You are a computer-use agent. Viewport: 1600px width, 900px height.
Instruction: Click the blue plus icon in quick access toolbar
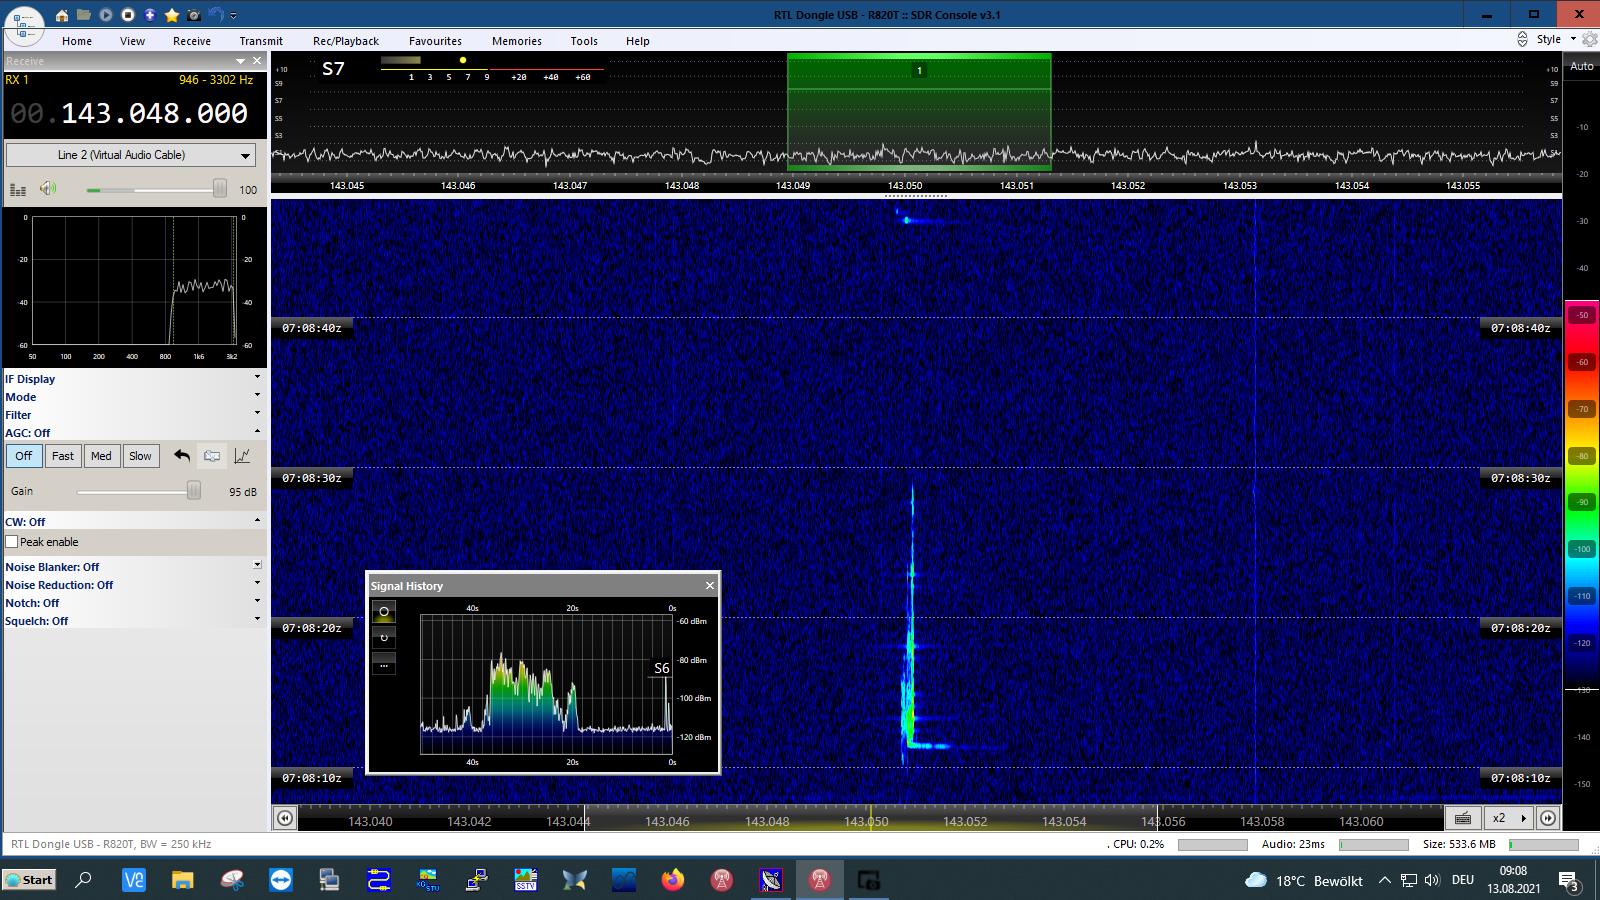[x=150, y=15]
